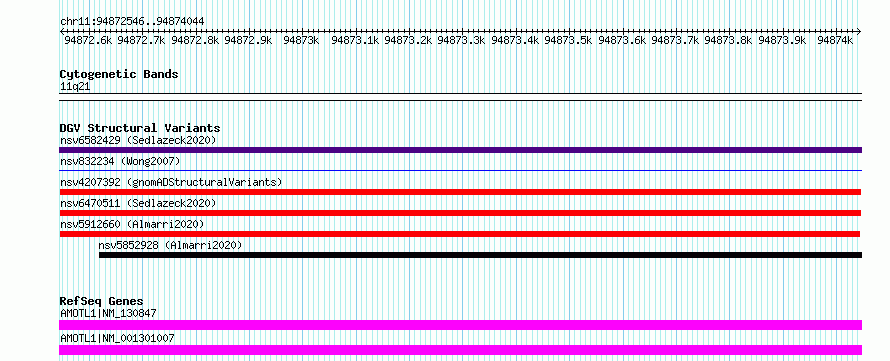
Task: Click the 94873.8k ruler position
Action: coord(728,40)
